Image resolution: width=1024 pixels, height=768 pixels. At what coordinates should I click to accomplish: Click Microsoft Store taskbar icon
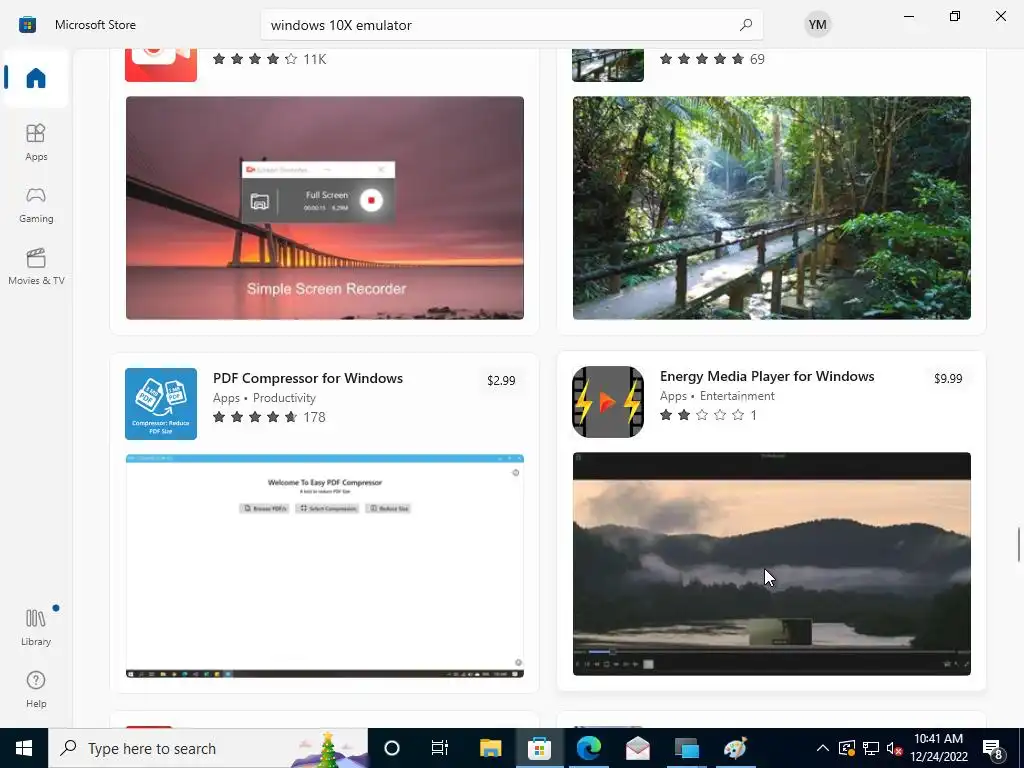(x=539, y=748)
